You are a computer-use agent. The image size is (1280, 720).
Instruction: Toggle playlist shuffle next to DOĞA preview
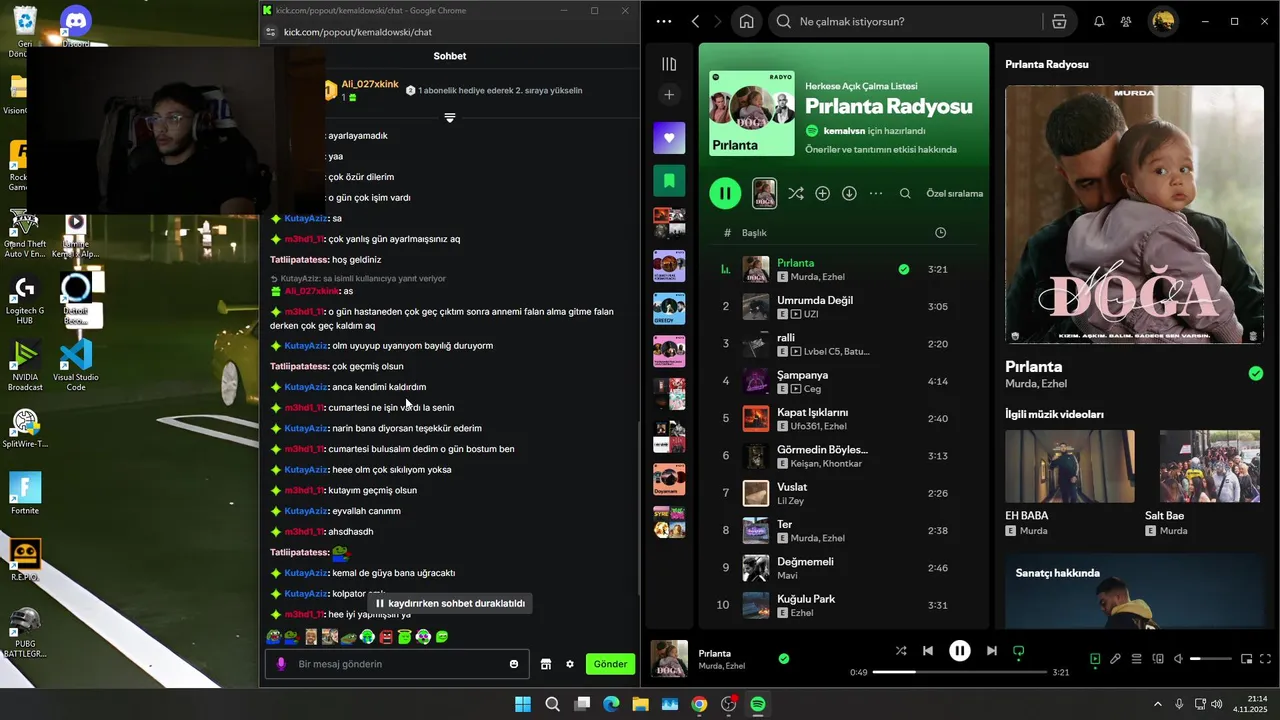(795, 194)
